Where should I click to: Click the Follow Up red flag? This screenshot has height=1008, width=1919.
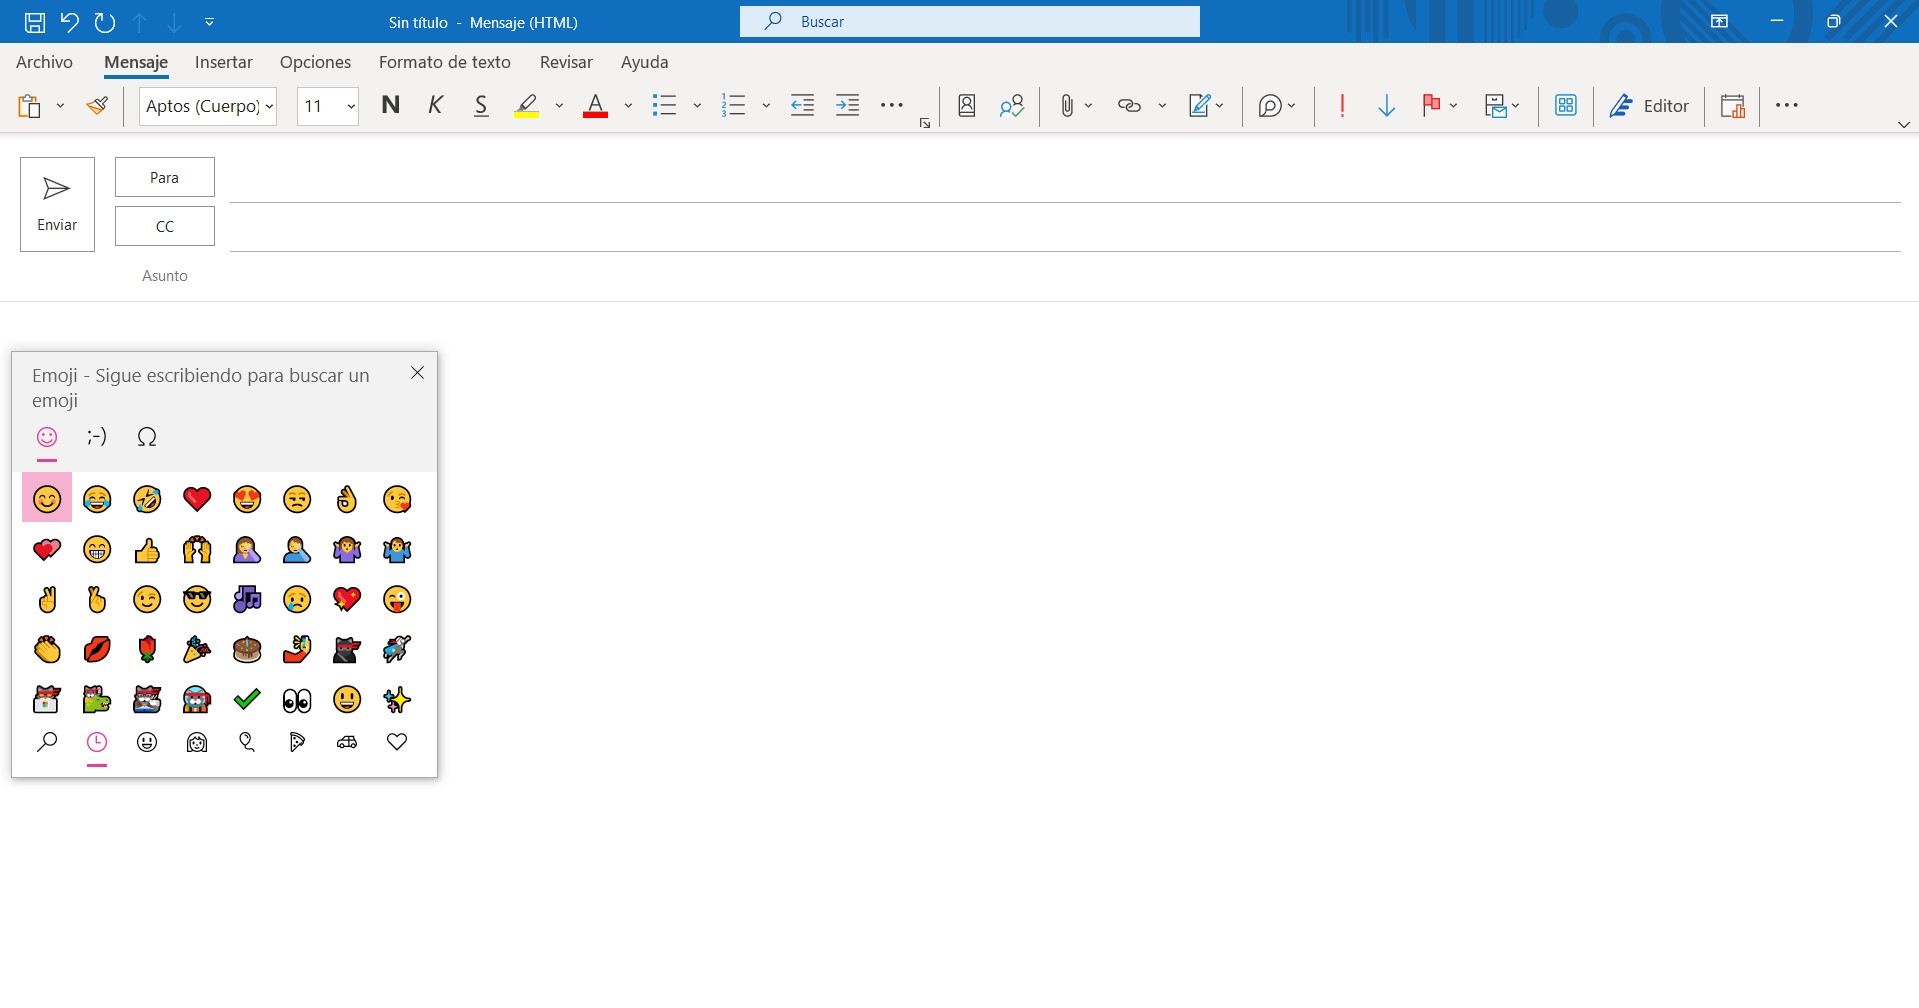tap(1431, 105)
